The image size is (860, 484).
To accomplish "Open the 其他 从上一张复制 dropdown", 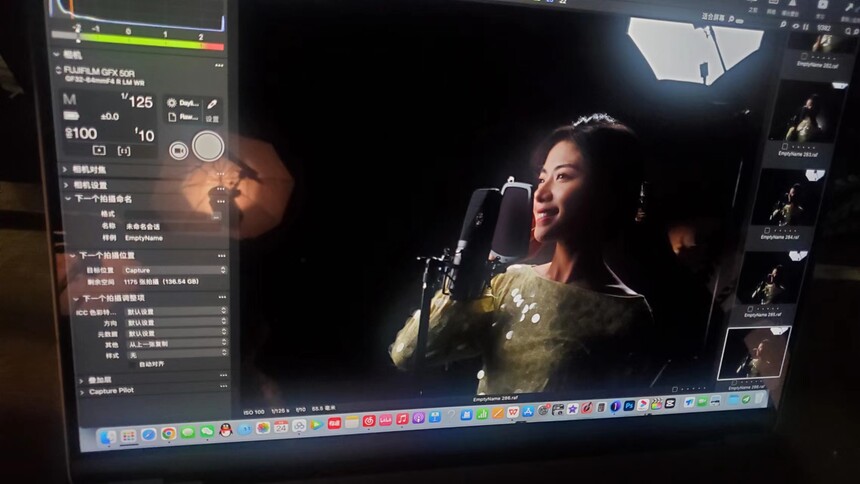I will tap(177, 344).
